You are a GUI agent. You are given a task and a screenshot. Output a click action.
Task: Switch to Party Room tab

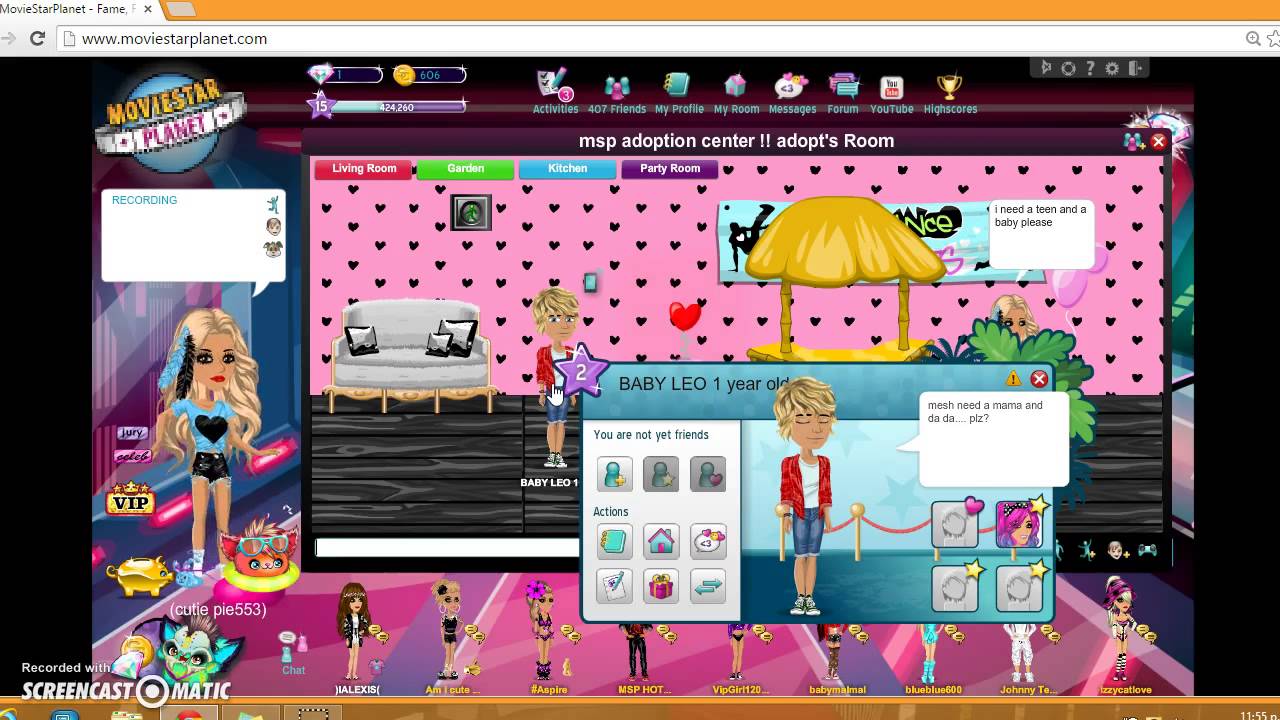pyautogui.click(x=670, y=169)
